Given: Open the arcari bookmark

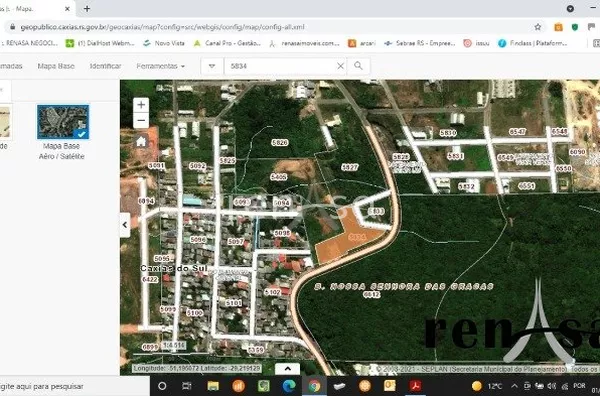Looking at the screenshot, I should coord(362,44).
